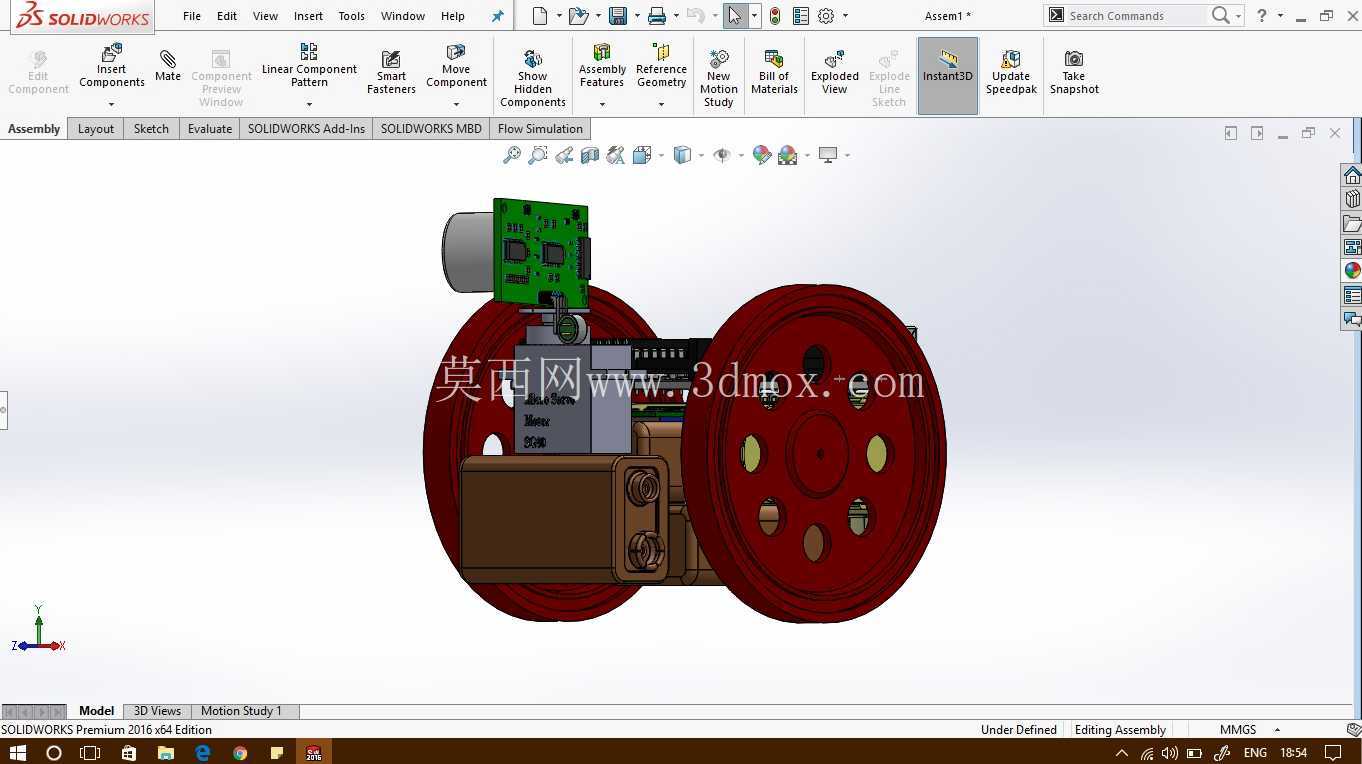The height and width of the screenshot is (764, 1362).
Task: Open the SOLIDWORKS Forum task pane icon
Action: pos(1352,319)
